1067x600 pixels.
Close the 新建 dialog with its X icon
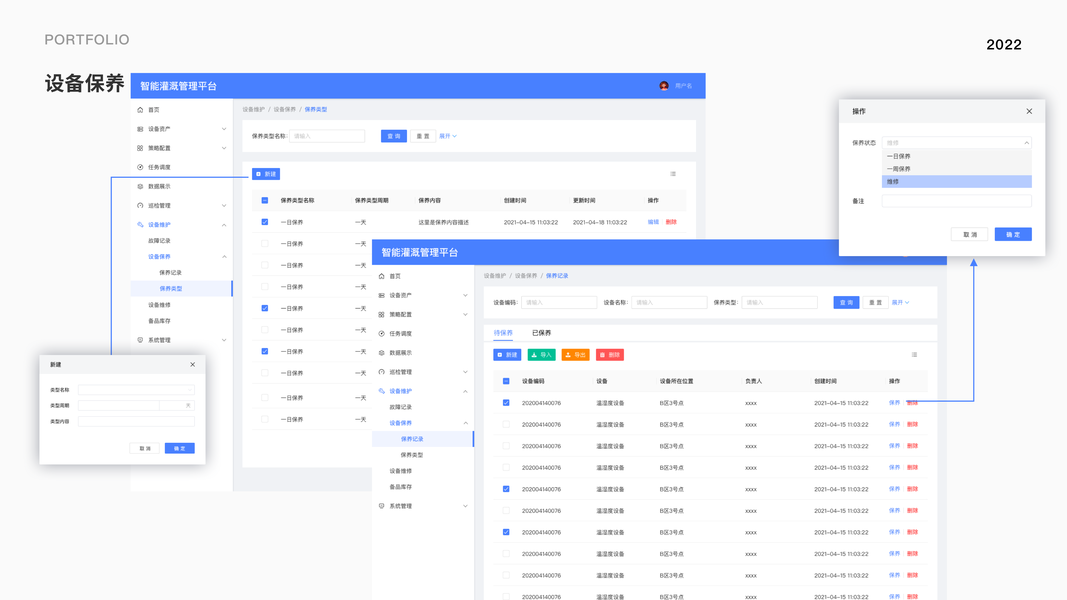tap(193, 365)
